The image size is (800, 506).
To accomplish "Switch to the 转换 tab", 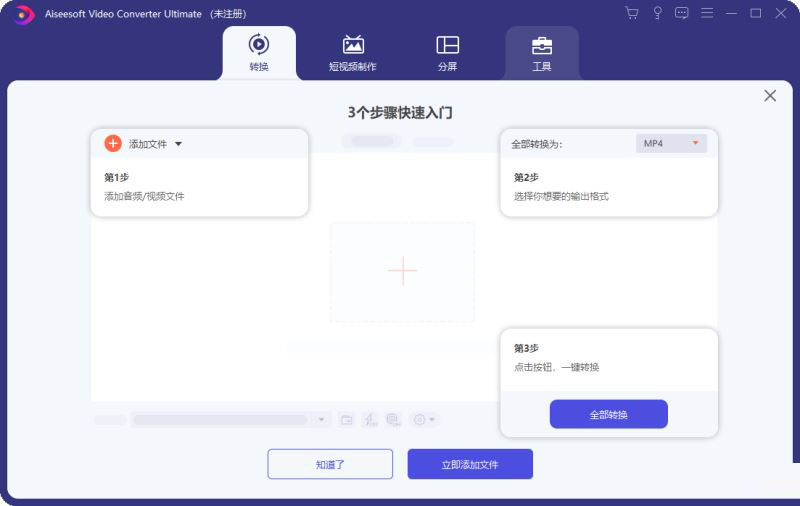I will point(259,53).
